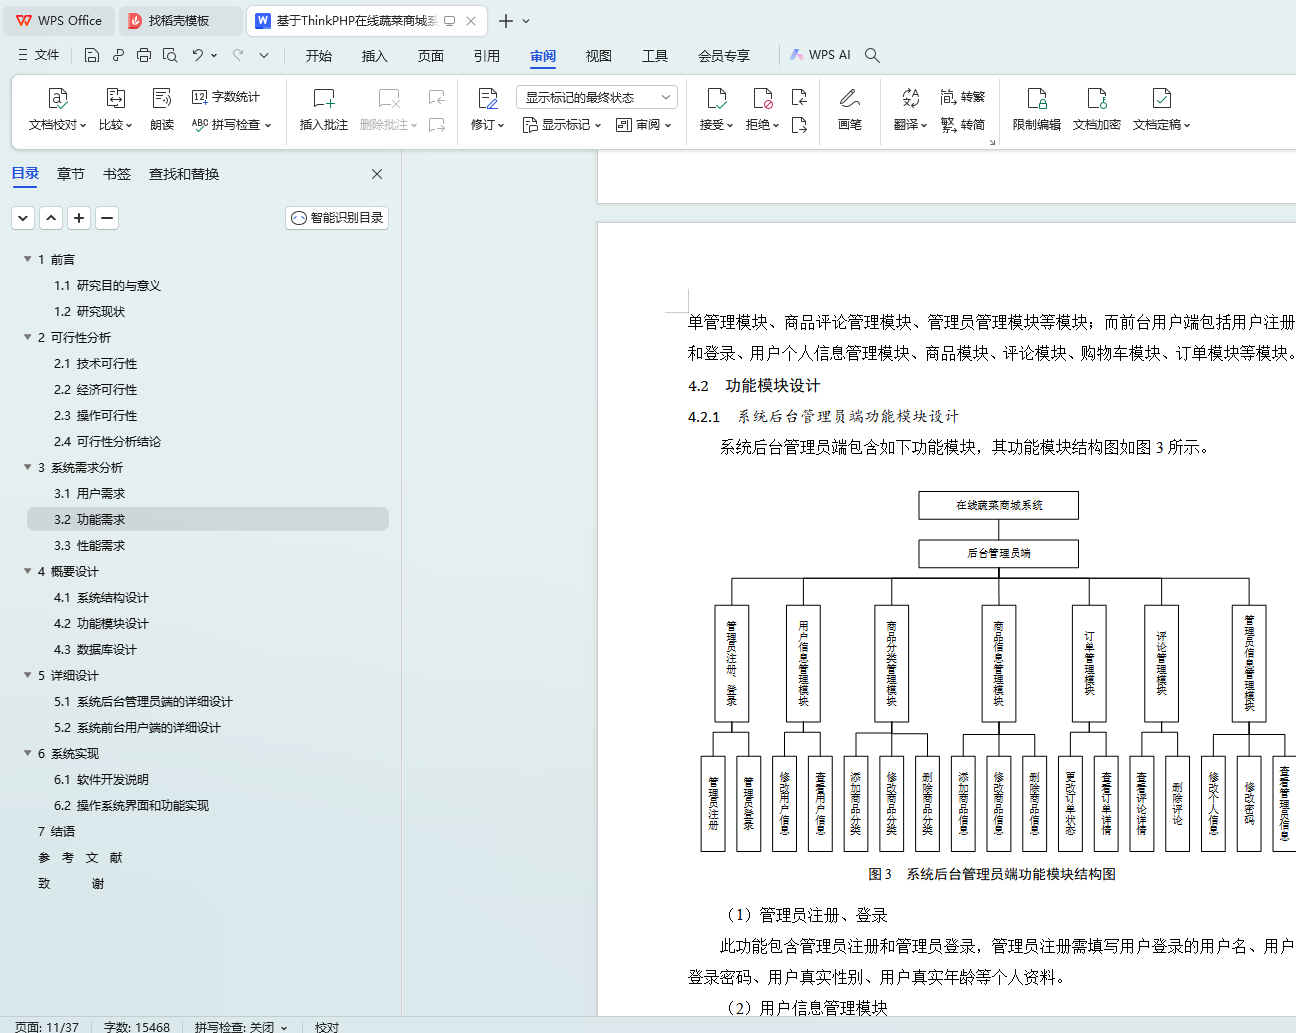Viewport: 1296px width, 1033px height.
Task: Click the 朗读 read aloud icon
Action: coord(162,98)
